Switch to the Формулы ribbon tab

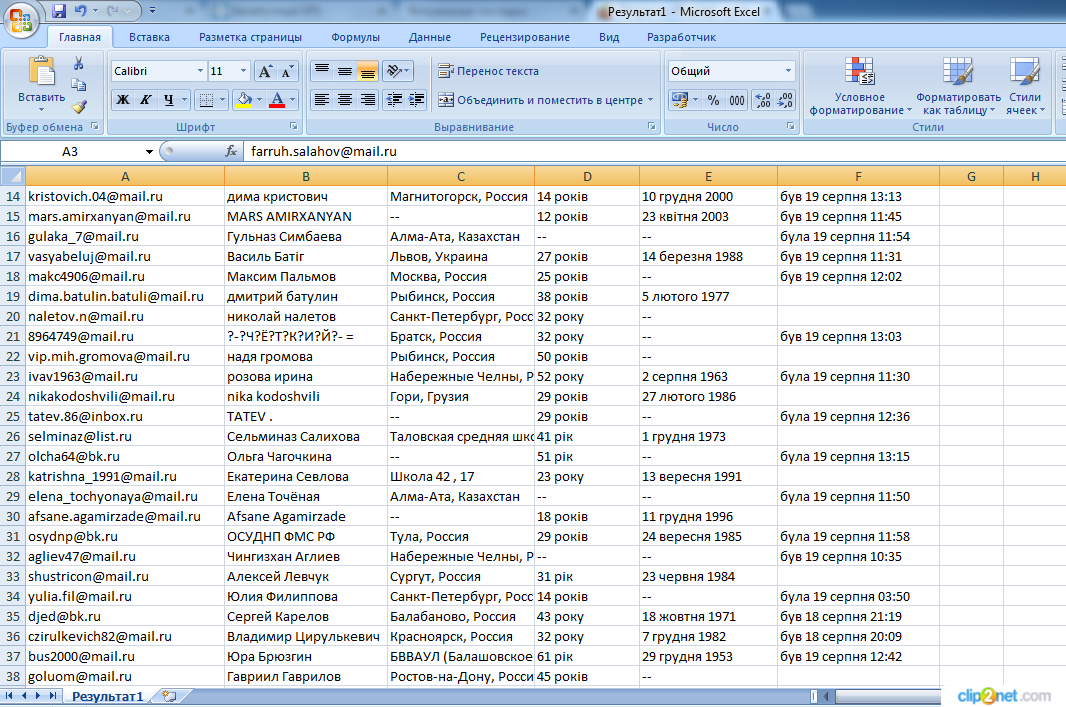pyautogui.click(x=355, y=37)
